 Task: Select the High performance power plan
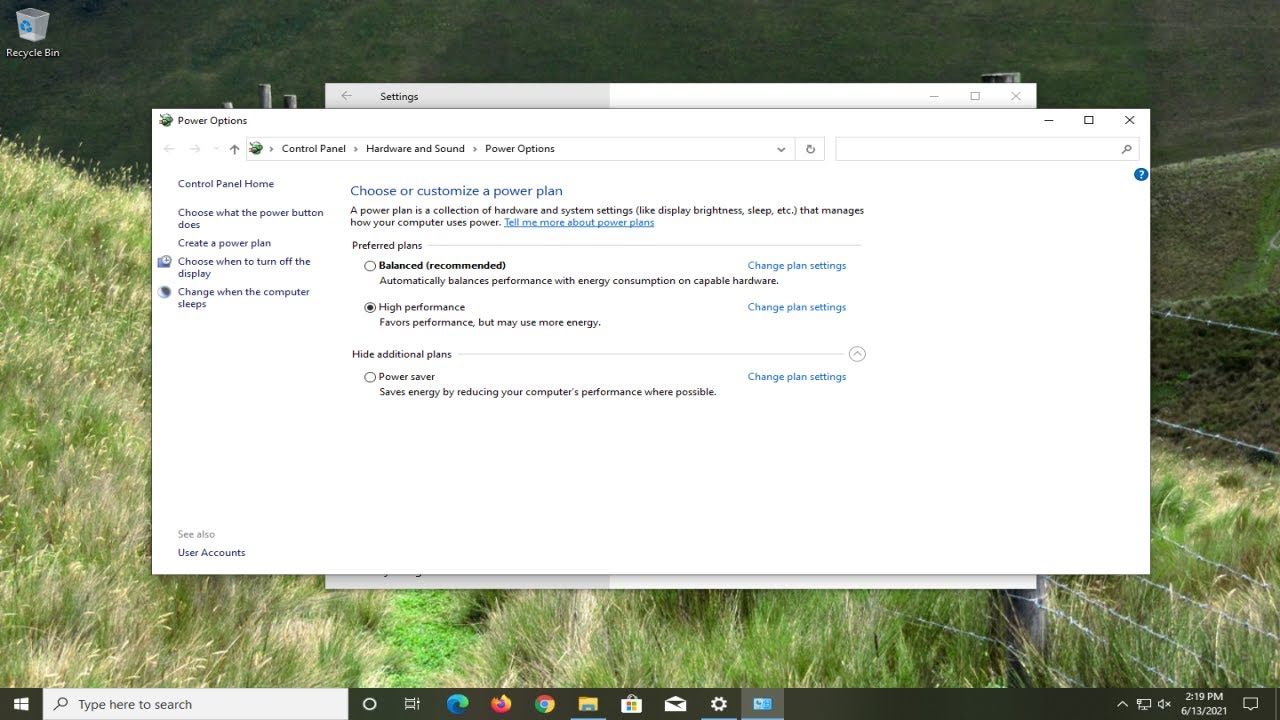[x=370, y=308]
